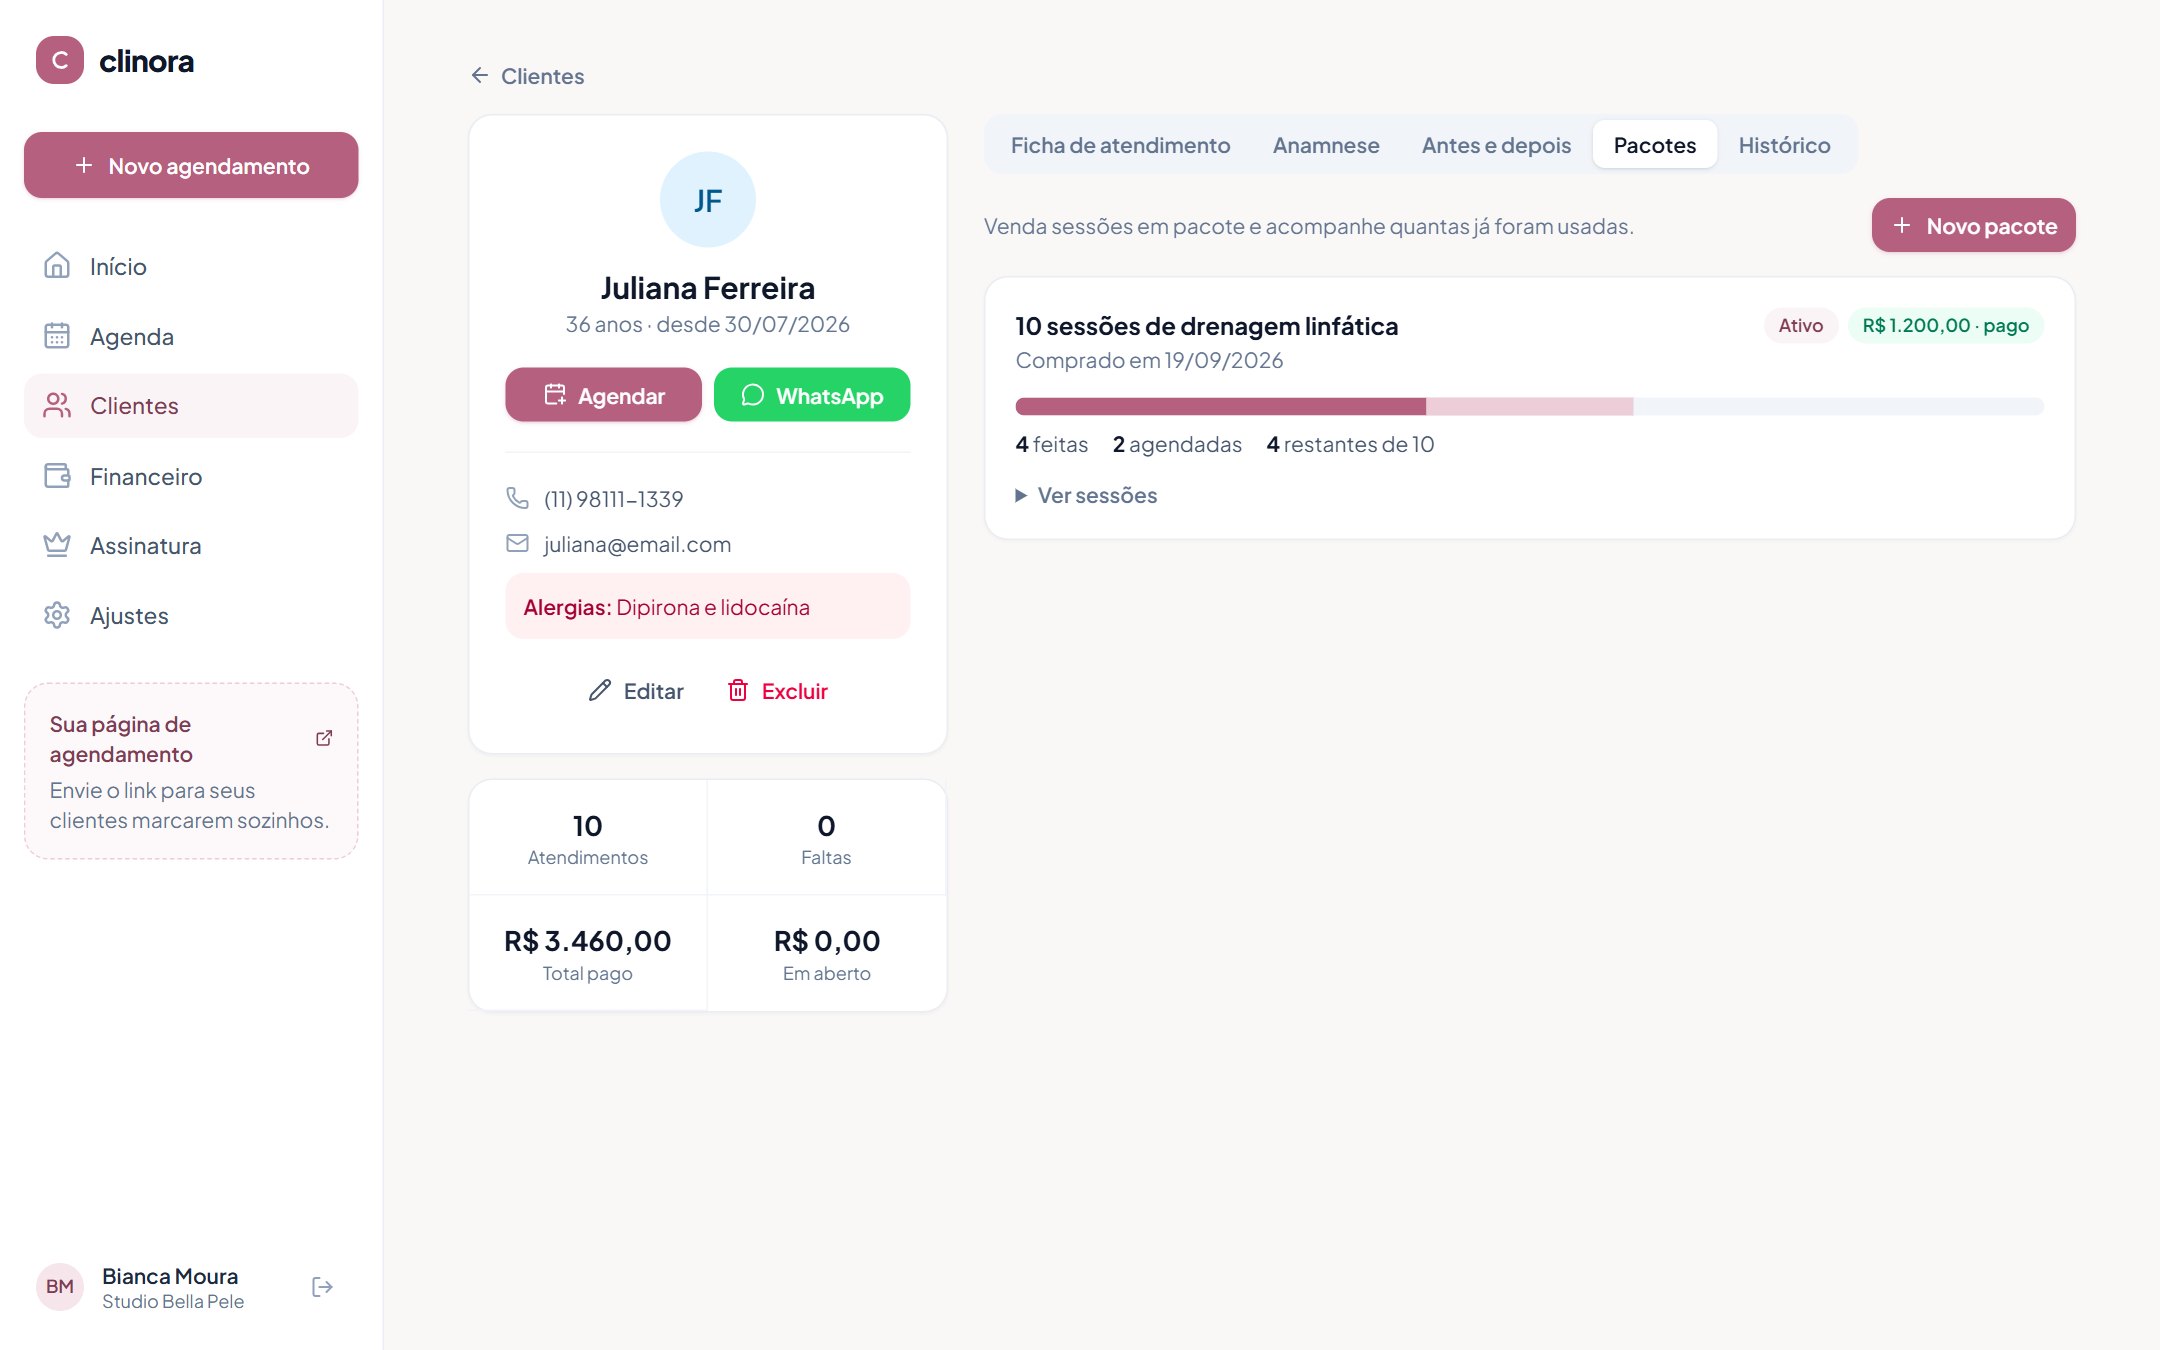Click the Ativo status badge
Screen dimensions: 2160x1350
click(x=1800, y=325)
